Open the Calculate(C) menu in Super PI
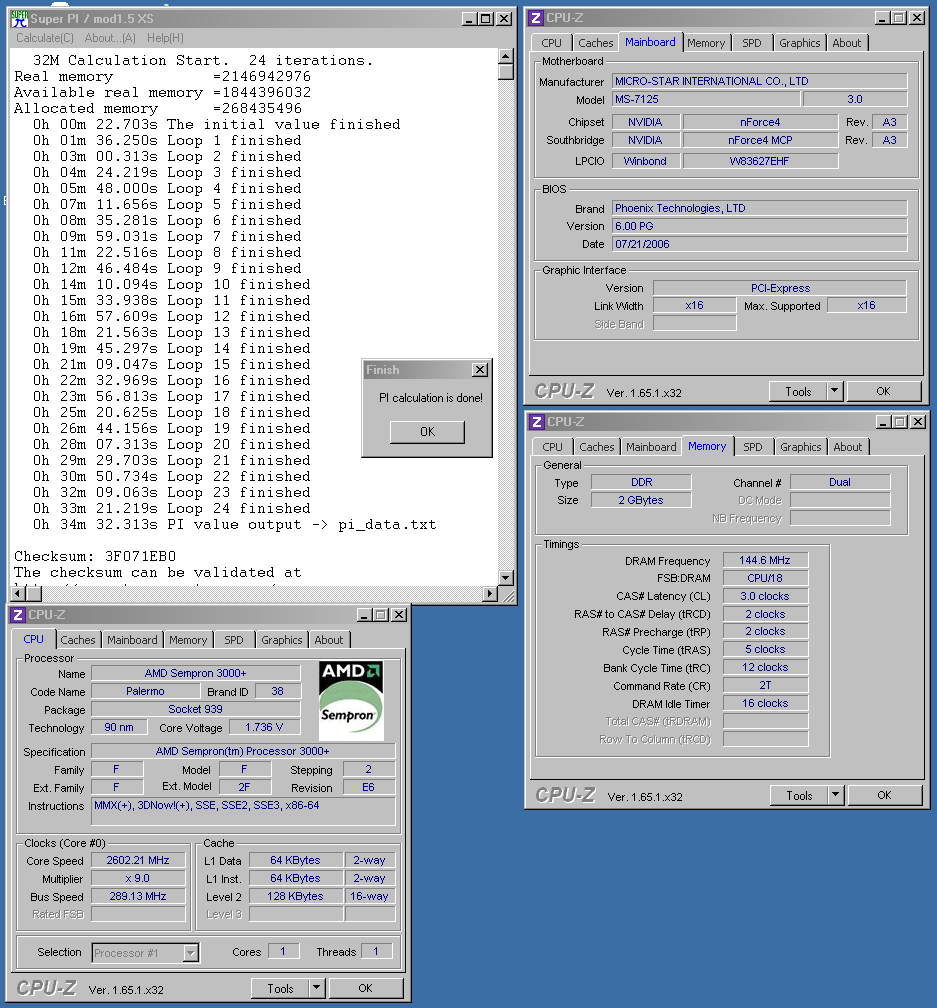 [45, 38]
